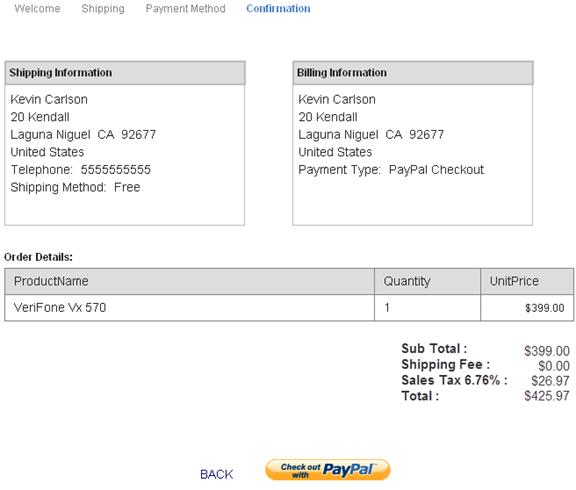Switch to the Shipping step tab
The width and height of the screenshot is (576, 490).
coord(103,8)
